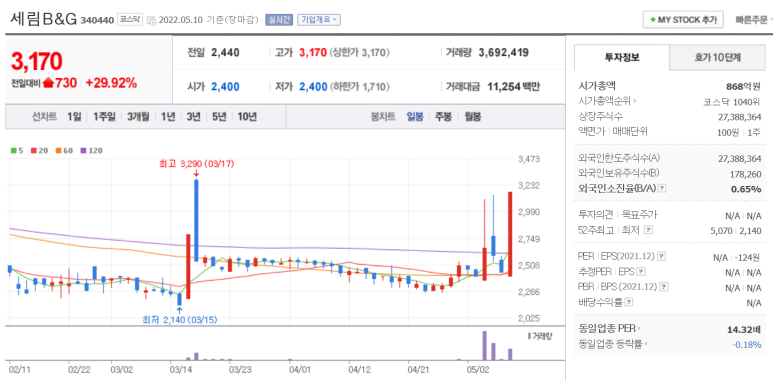Click help icon next to 배당수익률
Screen dimensions: 773x381
(629, 302)
